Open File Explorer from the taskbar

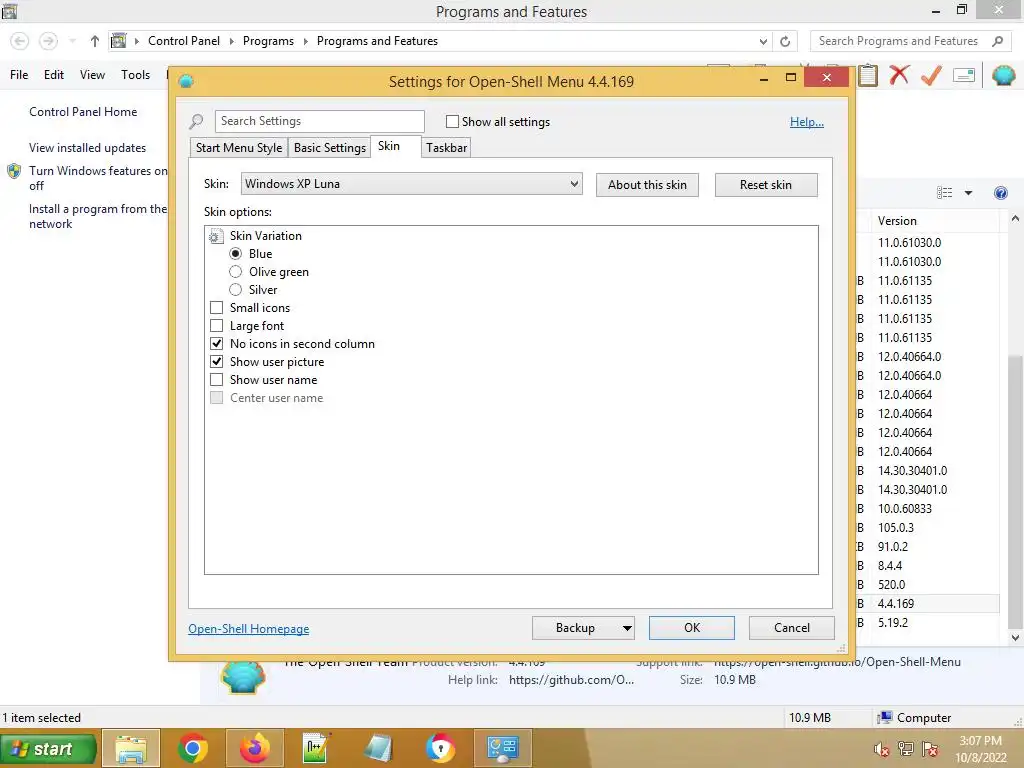point(131,748)
